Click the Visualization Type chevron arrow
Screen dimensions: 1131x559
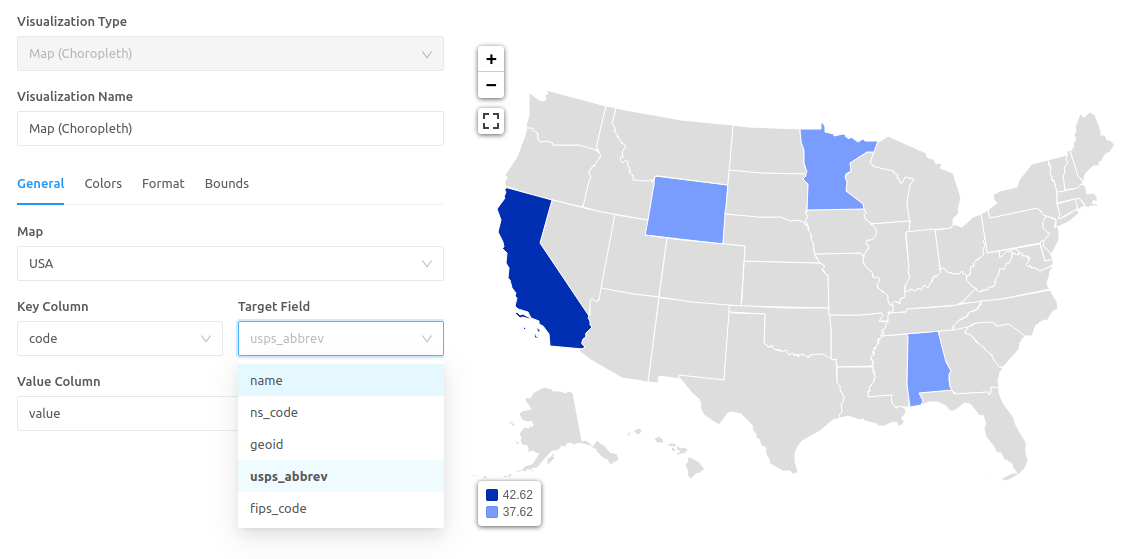tap(427, 54)
